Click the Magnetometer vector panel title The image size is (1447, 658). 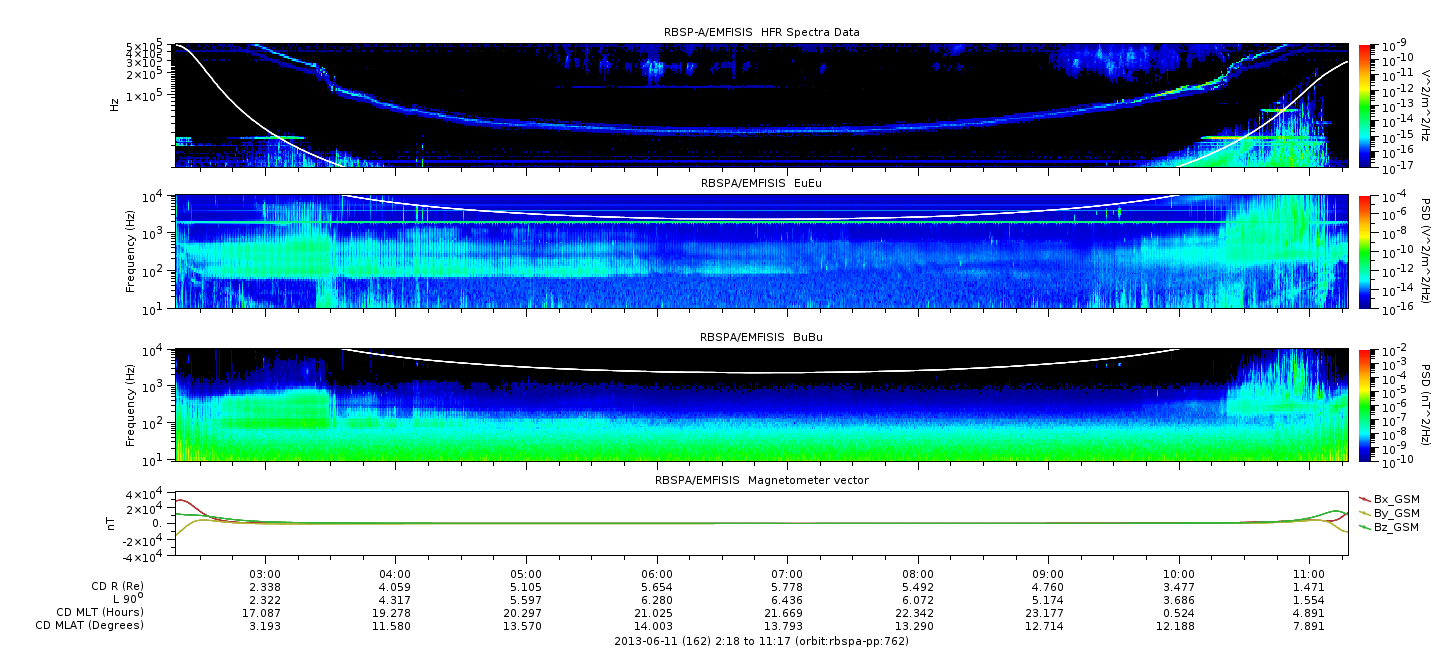761,480
